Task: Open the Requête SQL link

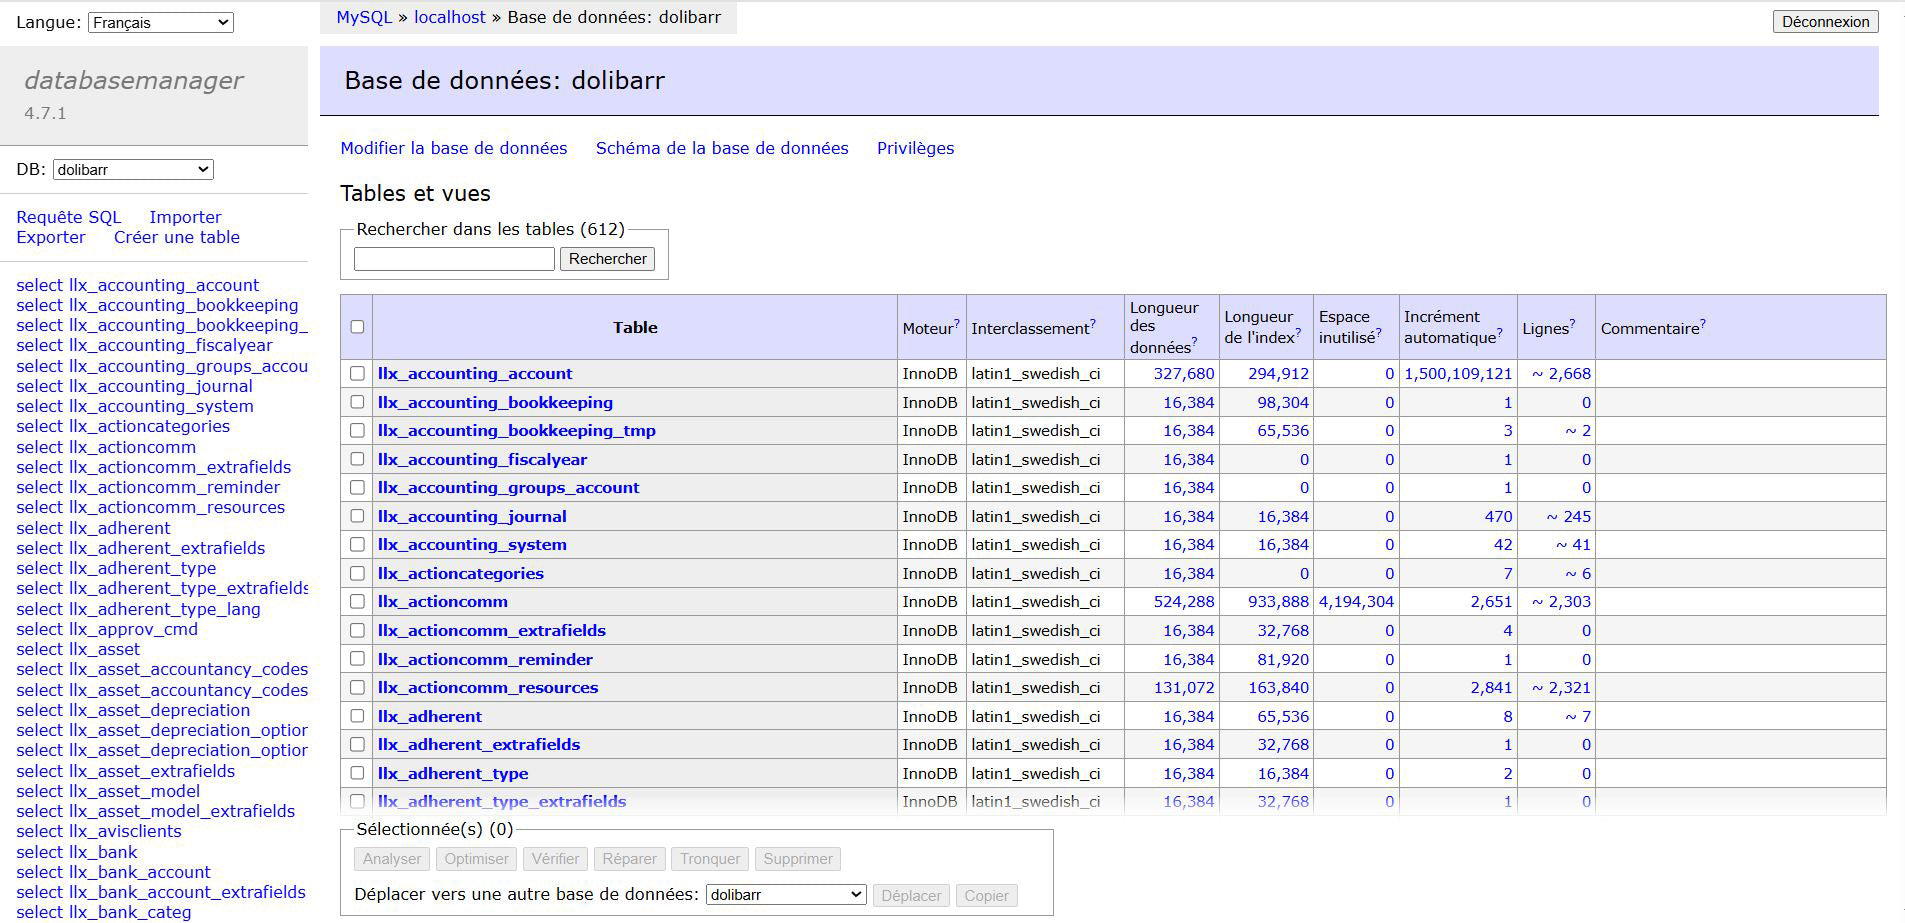Action: click(68, 217)
